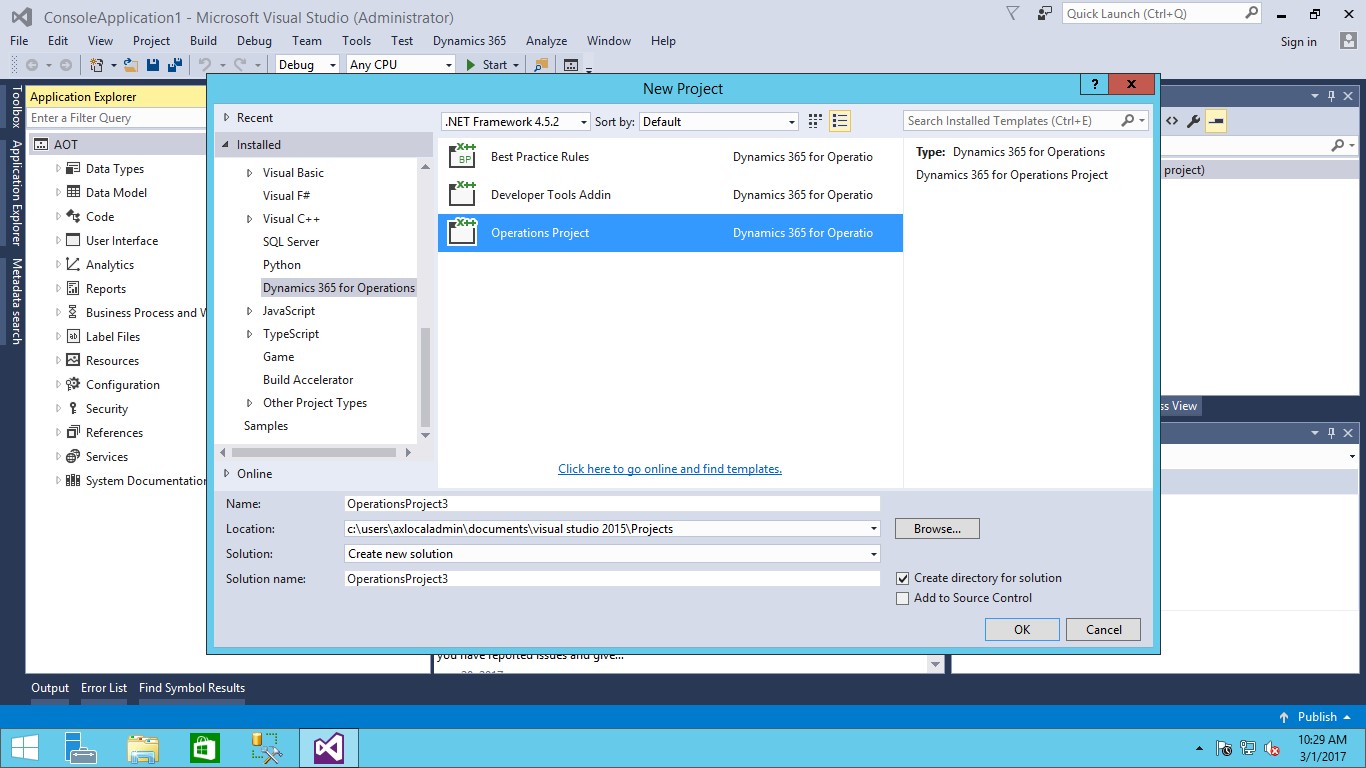
Task: Switch to the Find Symbol Results tab
Action: click(192, 688)
